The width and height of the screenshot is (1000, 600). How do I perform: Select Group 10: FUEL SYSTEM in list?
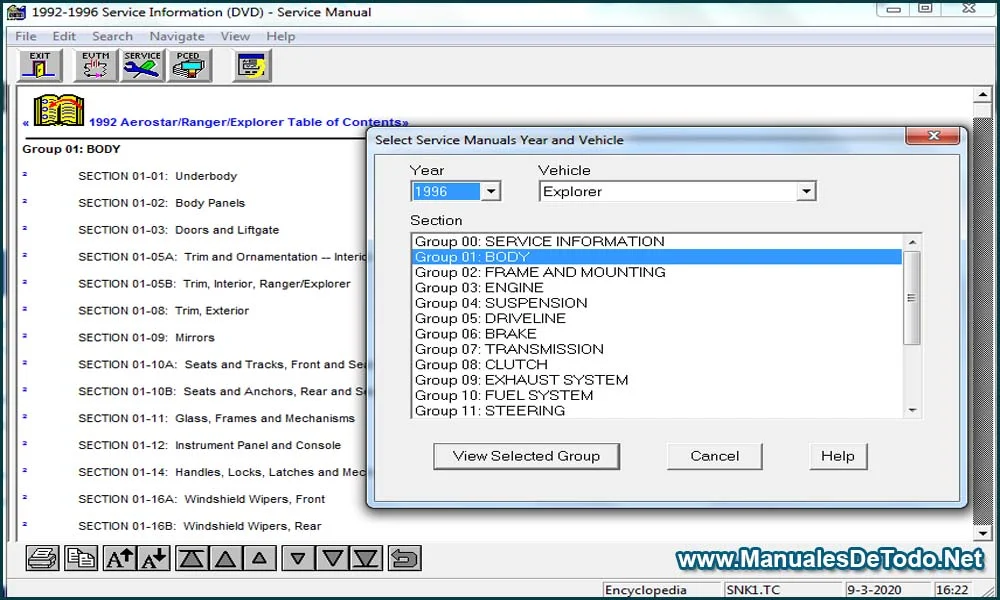657,395
